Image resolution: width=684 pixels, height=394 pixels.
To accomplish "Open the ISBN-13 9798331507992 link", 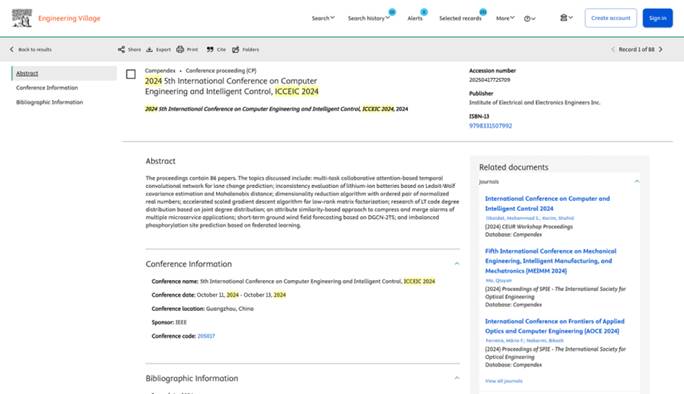I will point(490,126).
